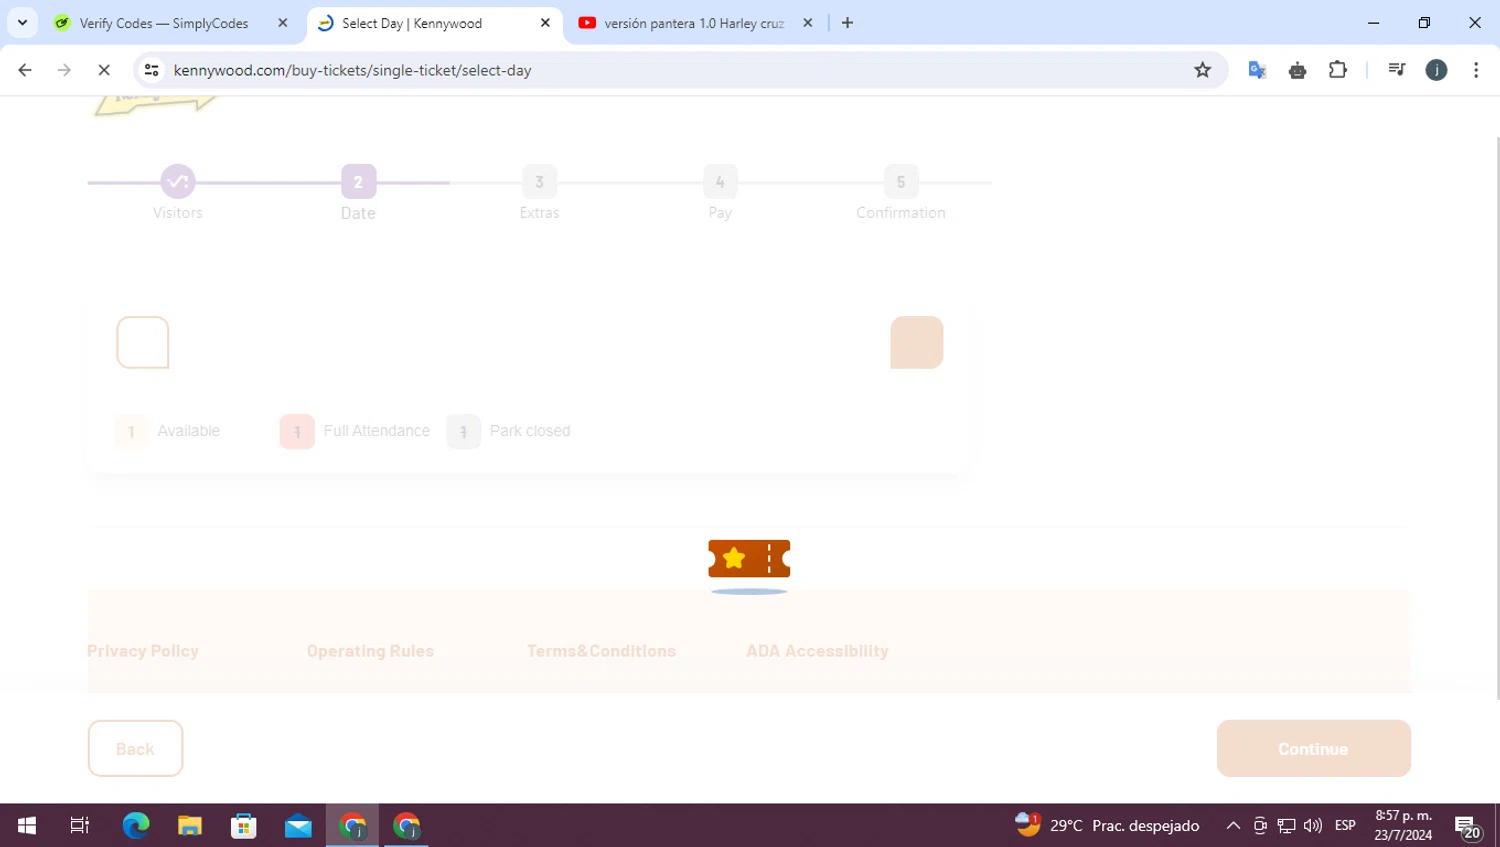Open the Terms&Conditions link
The image size is (1500, 847).
pyautogui.click(x=601, y=651)
